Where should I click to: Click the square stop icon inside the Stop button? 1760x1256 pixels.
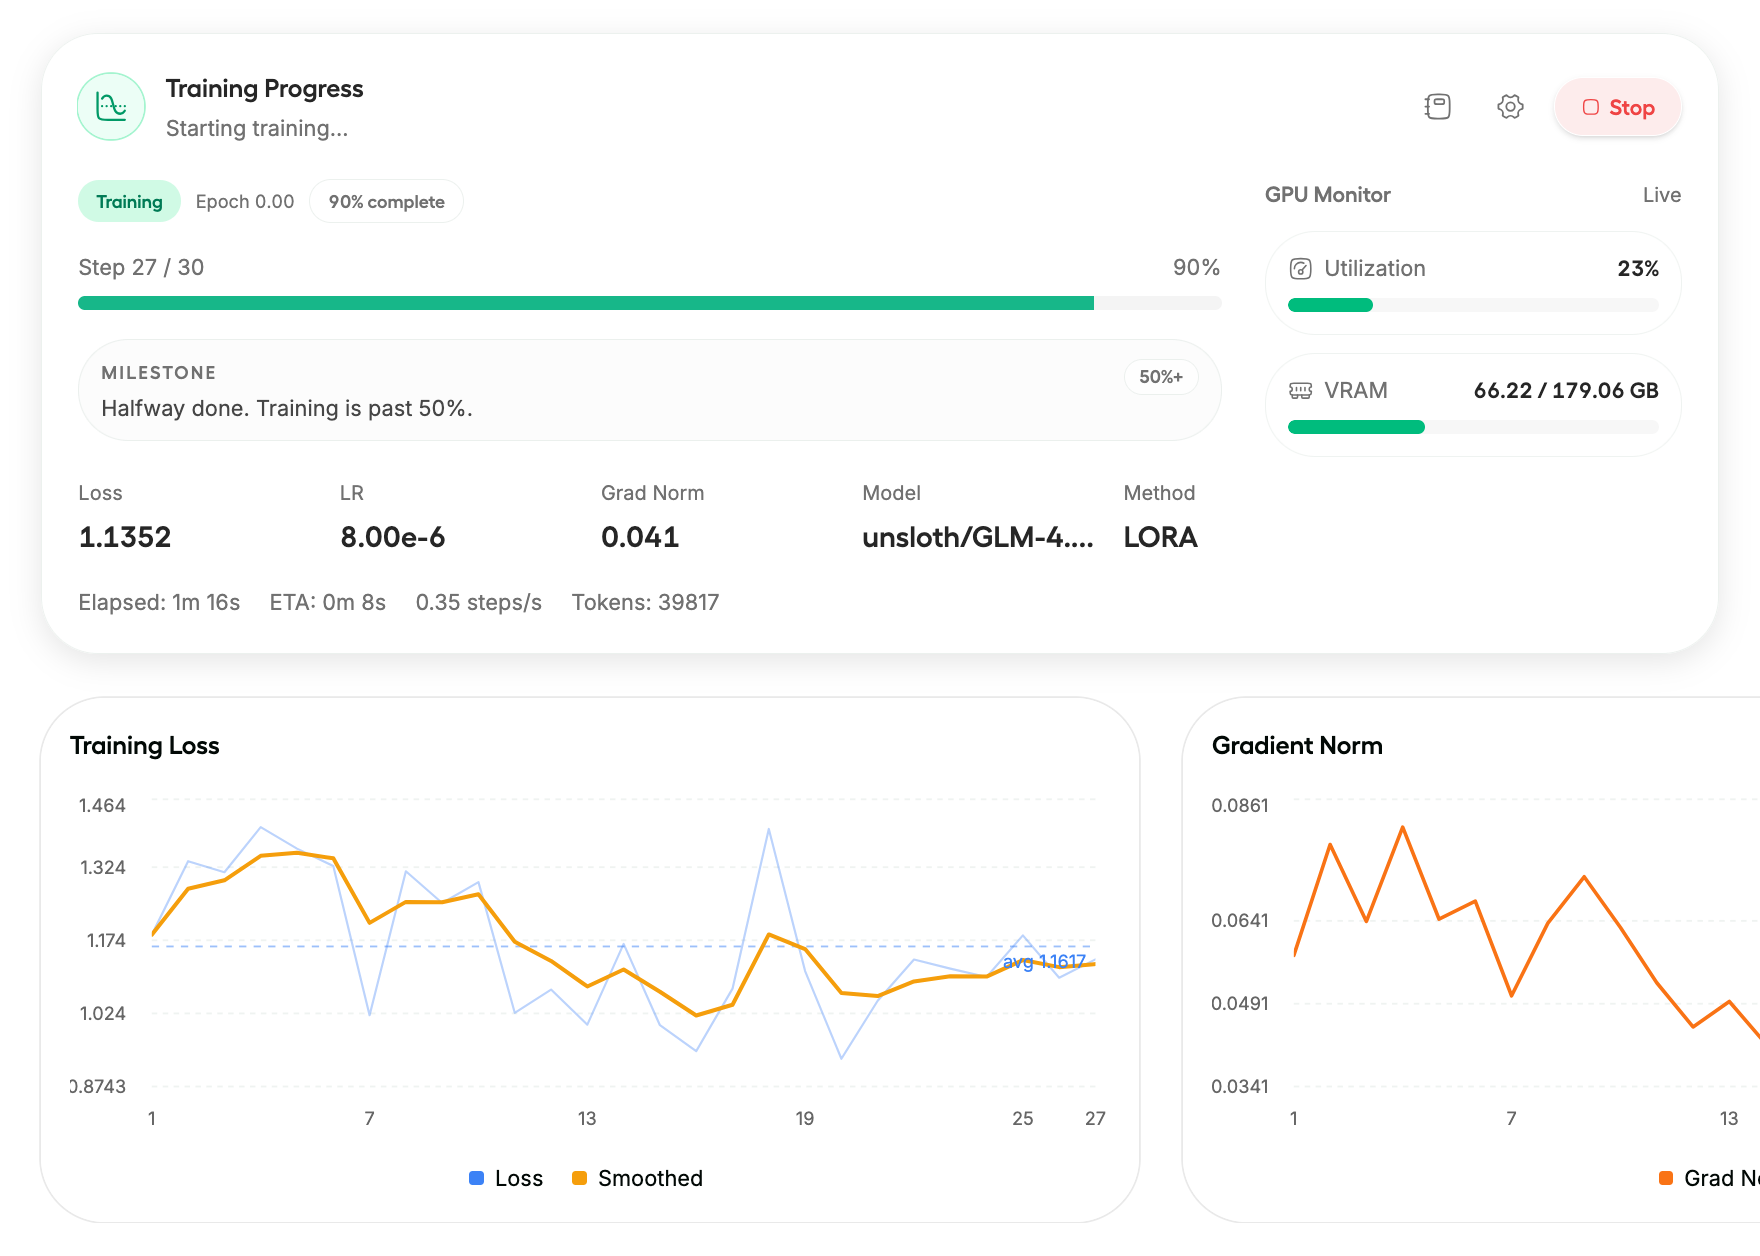tap(1590, 107)
